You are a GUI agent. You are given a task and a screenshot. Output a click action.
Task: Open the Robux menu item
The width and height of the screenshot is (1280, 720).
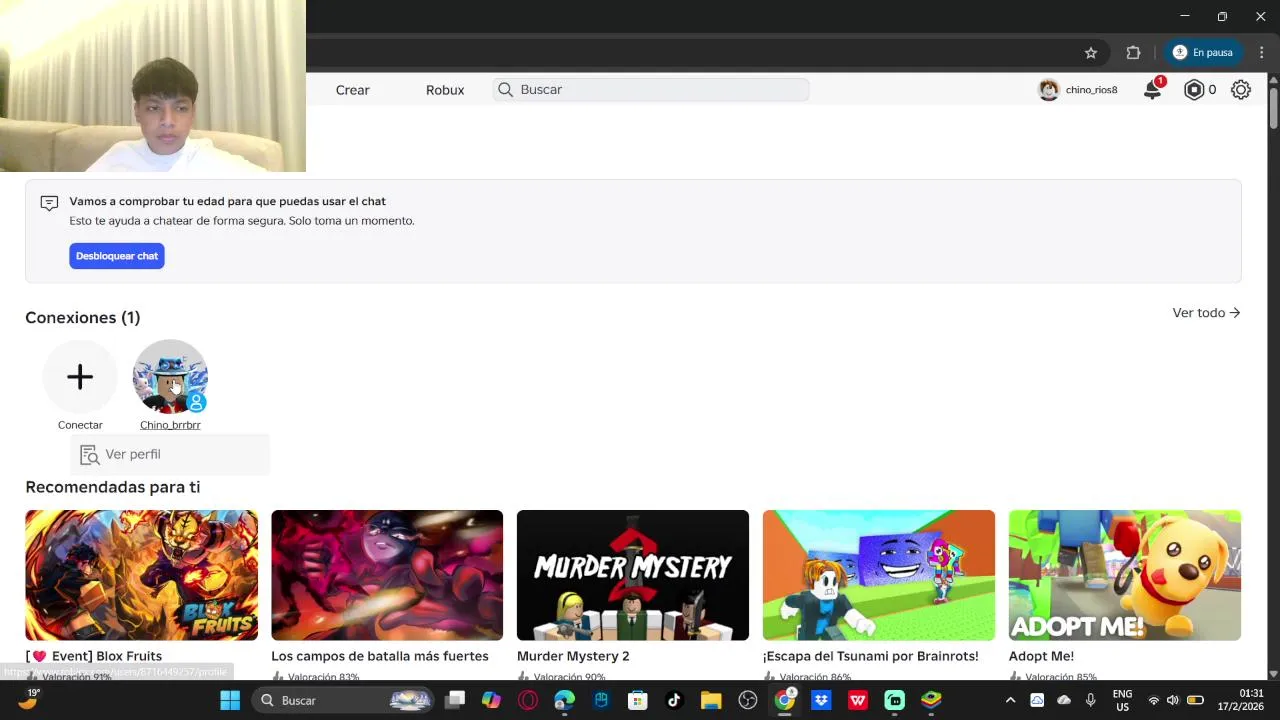pos(445,90)
